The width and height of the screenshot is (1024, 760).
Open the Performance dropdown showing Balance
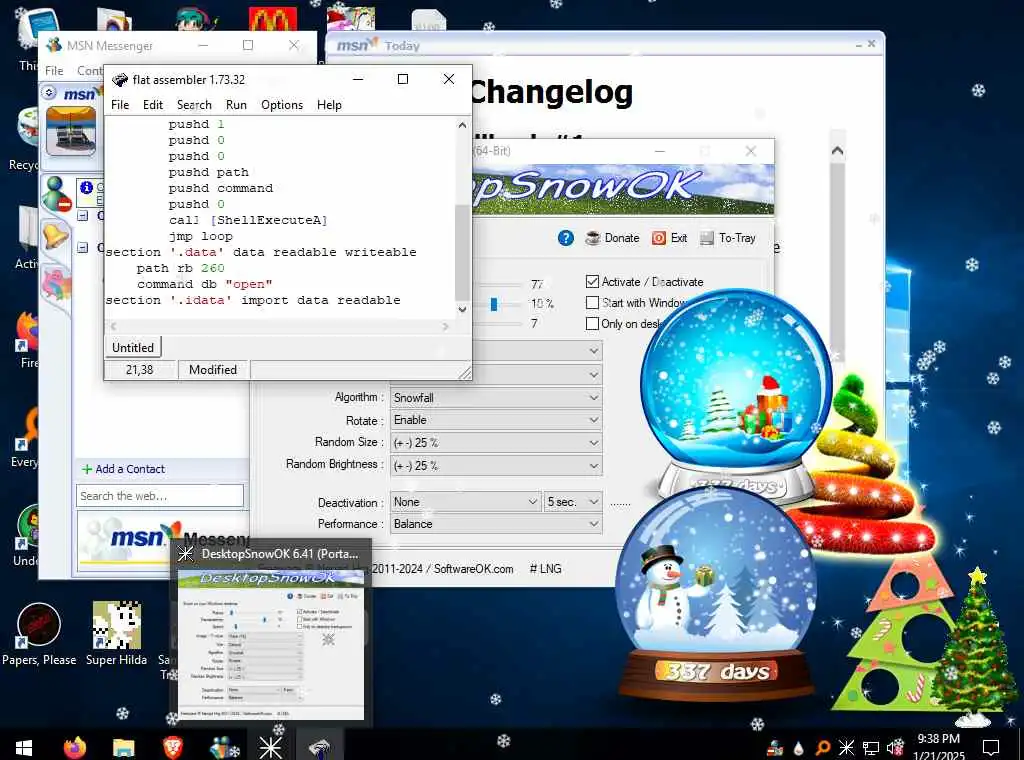[x=496, y=524]
